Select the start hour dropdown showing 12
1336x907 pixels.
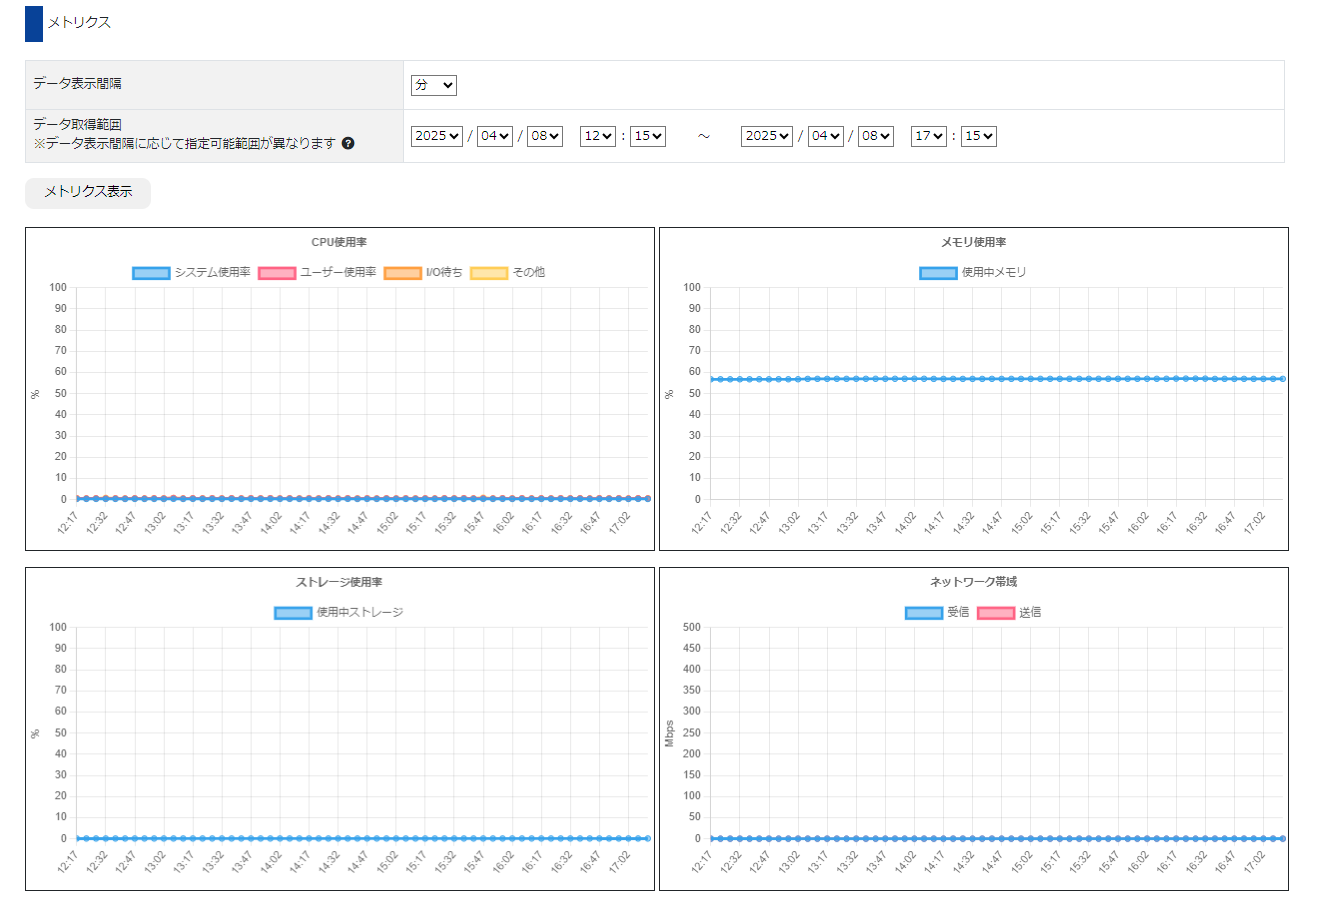tap(598, 136)
